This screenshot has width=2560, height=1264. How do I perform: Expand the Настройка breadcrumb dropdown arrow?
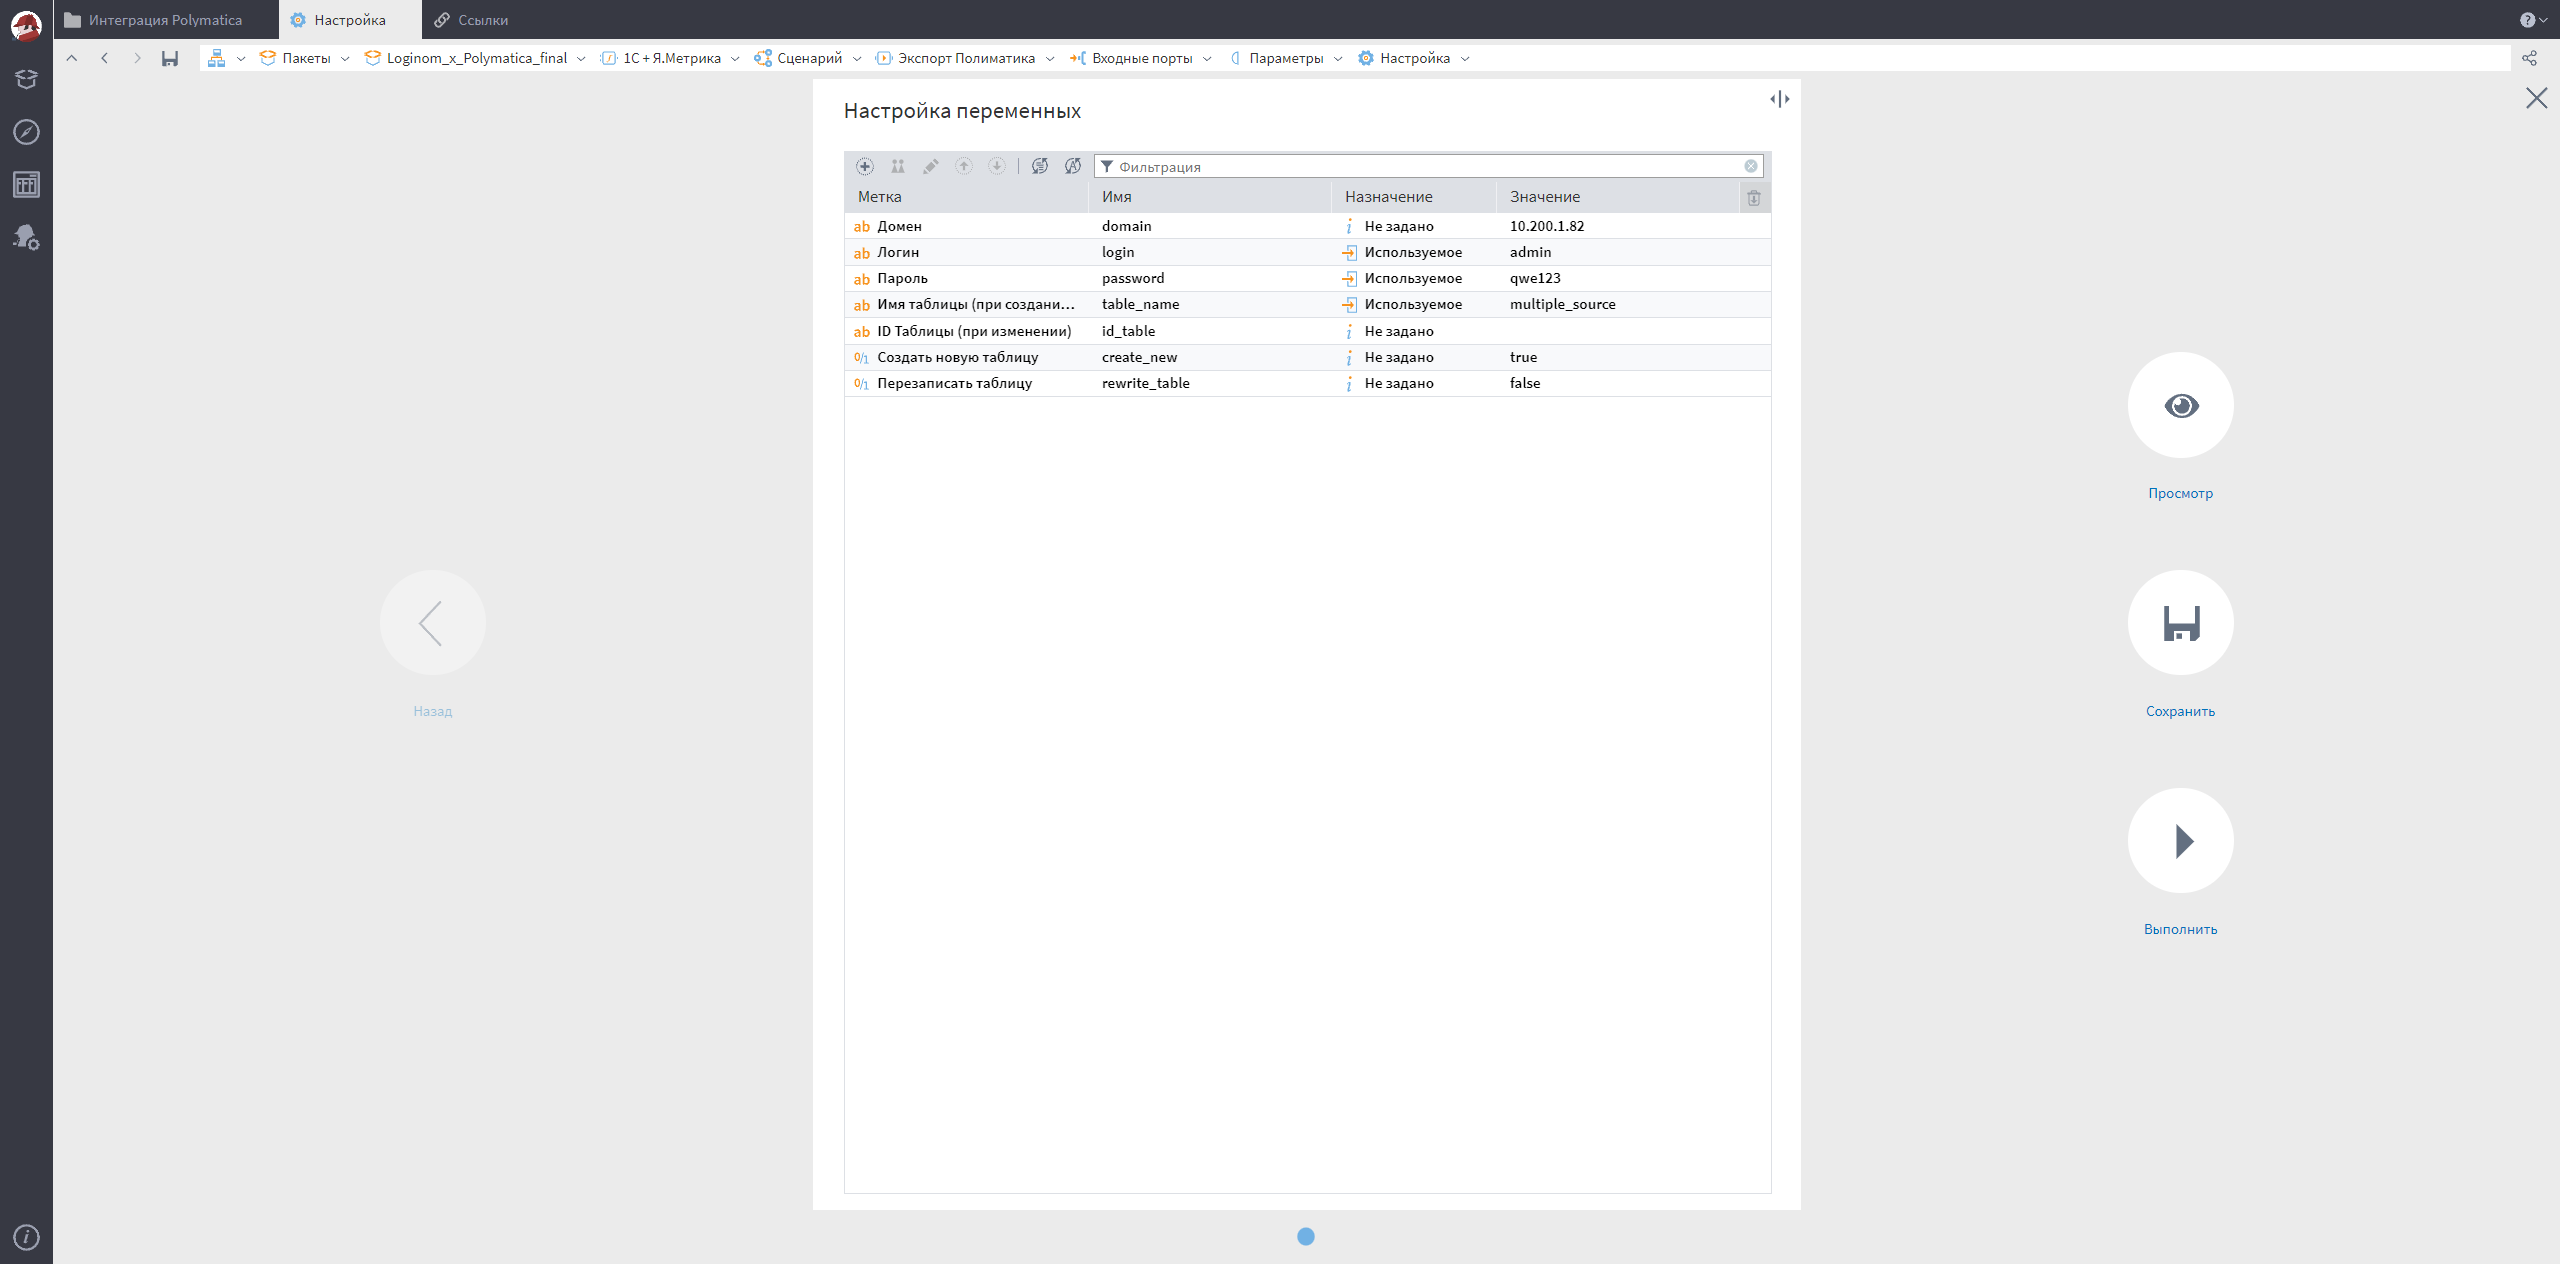[x=1465, y=59]
